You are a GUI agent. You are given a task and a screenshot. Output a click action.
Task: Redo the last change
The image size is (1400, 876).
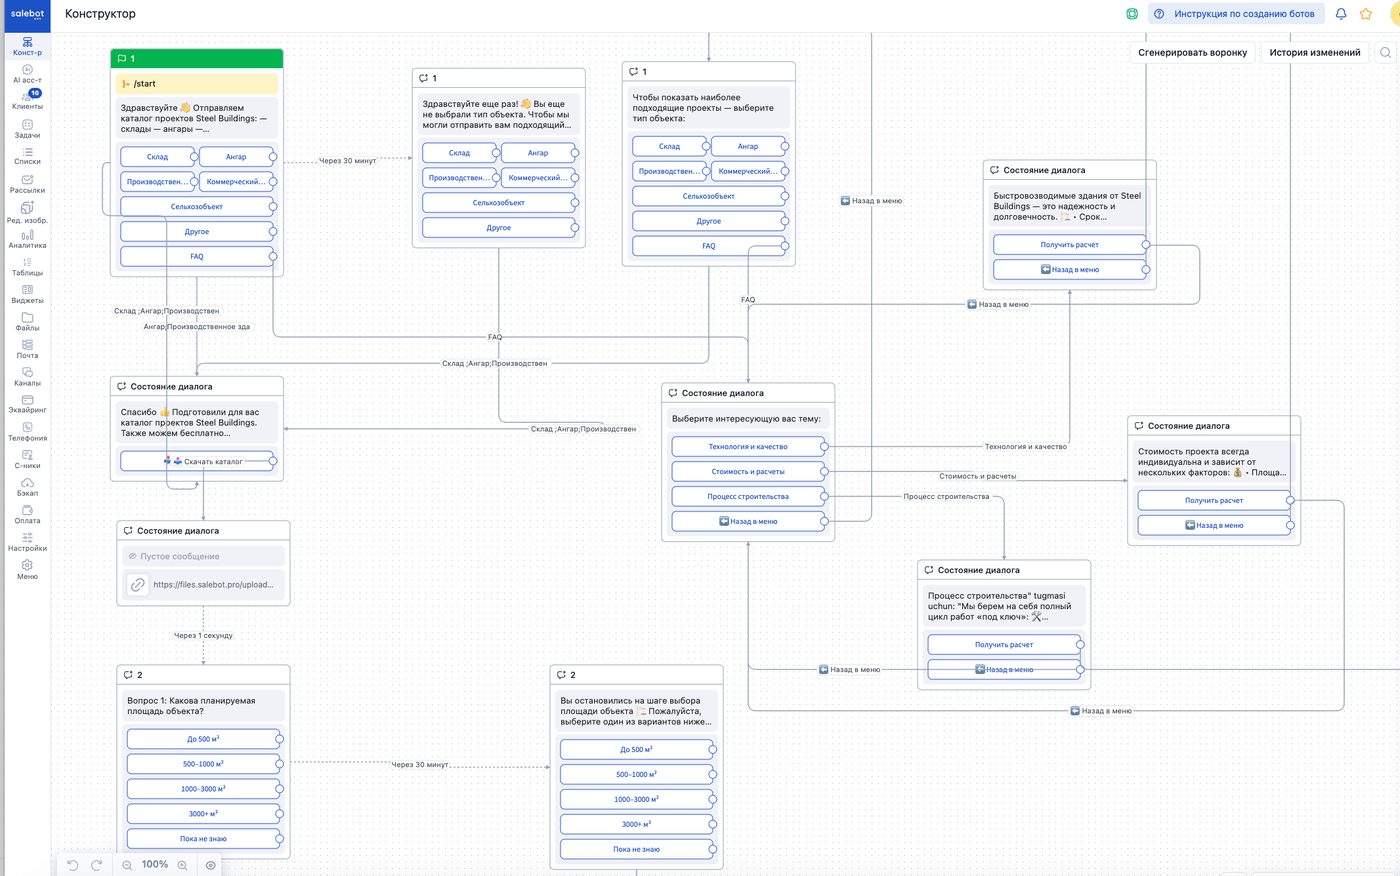tap(97, 865)
